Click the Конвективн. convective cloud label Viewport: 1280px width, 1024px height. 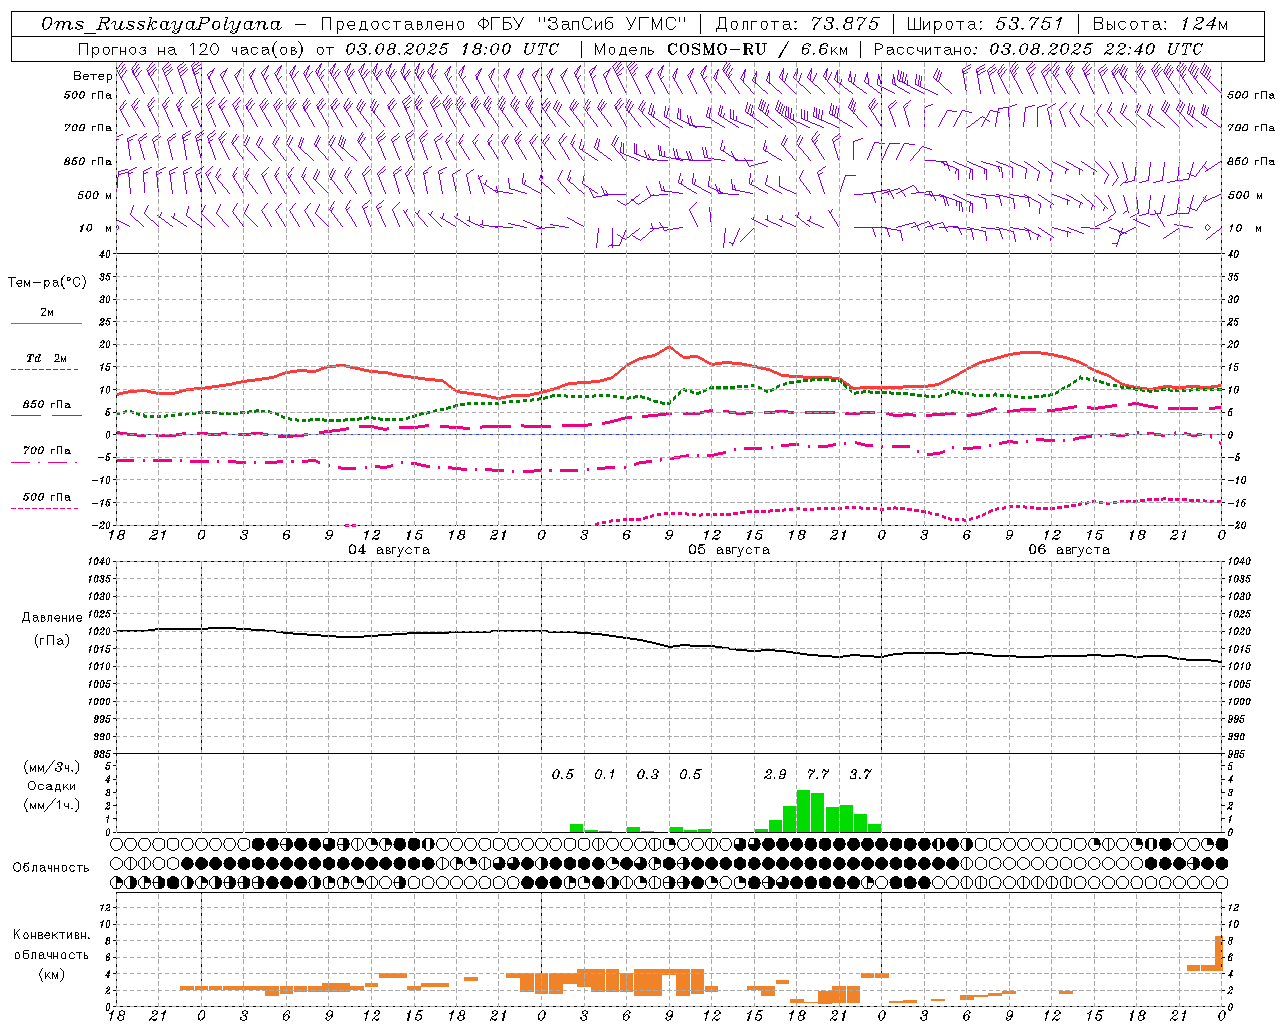[x=51, y=935]
